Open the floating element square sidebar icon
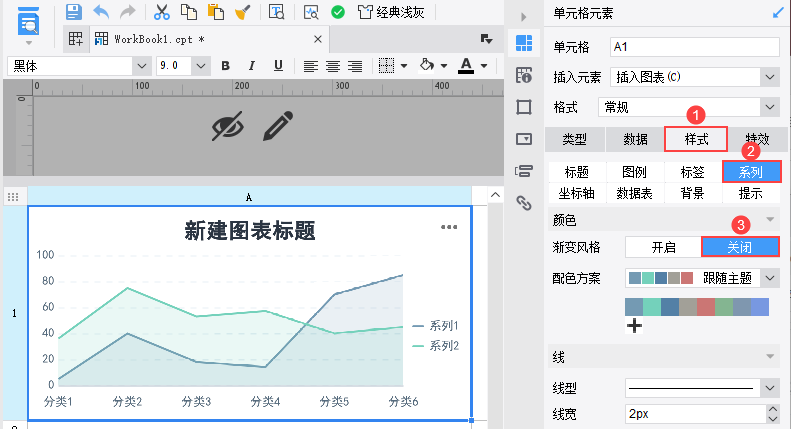Screen dimensions: 791x429 (524, 108)
